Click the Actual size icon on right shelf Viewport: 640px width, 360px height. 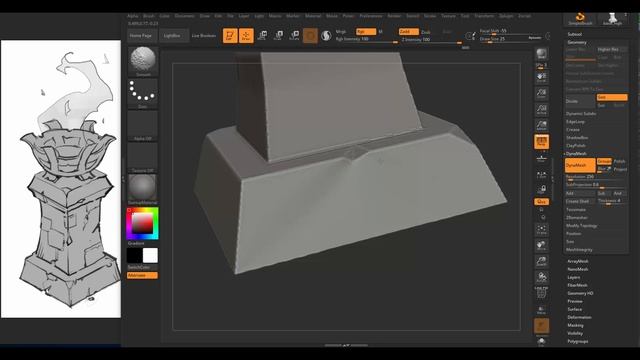pyautogui.click(x=542, y=109)
